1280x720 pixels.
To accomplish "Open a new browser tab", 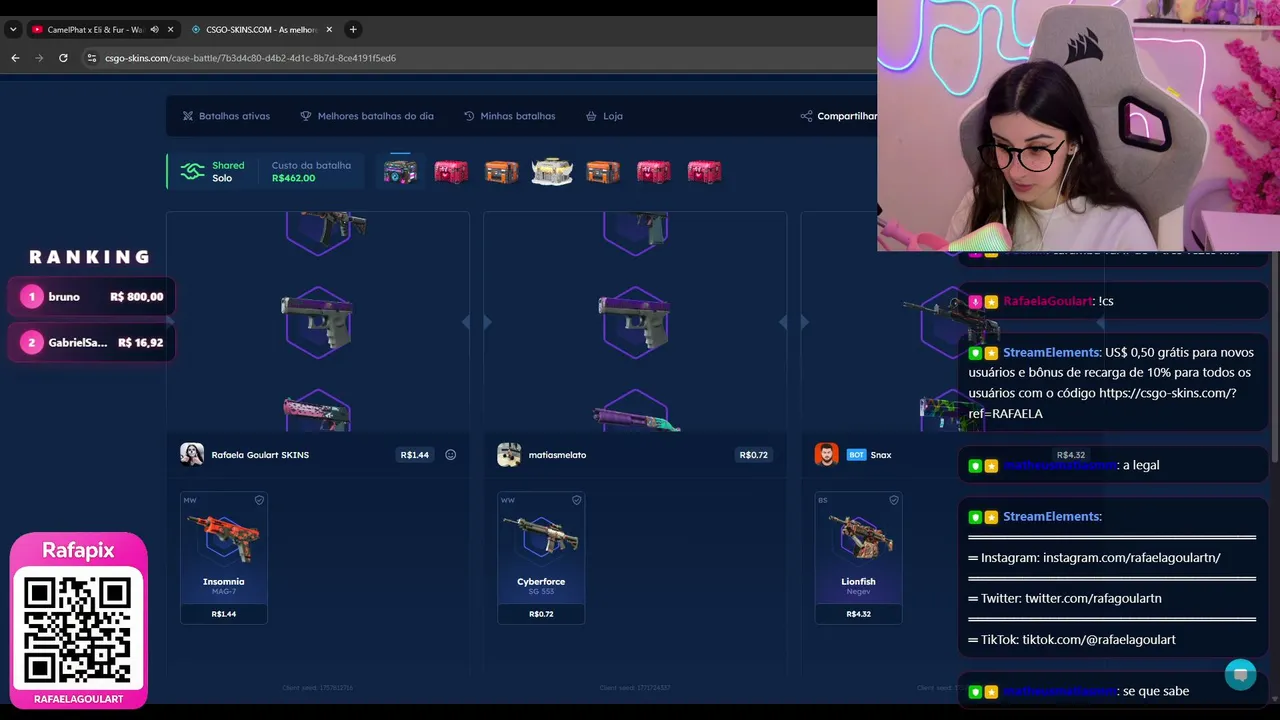I will tap(353, 30).
